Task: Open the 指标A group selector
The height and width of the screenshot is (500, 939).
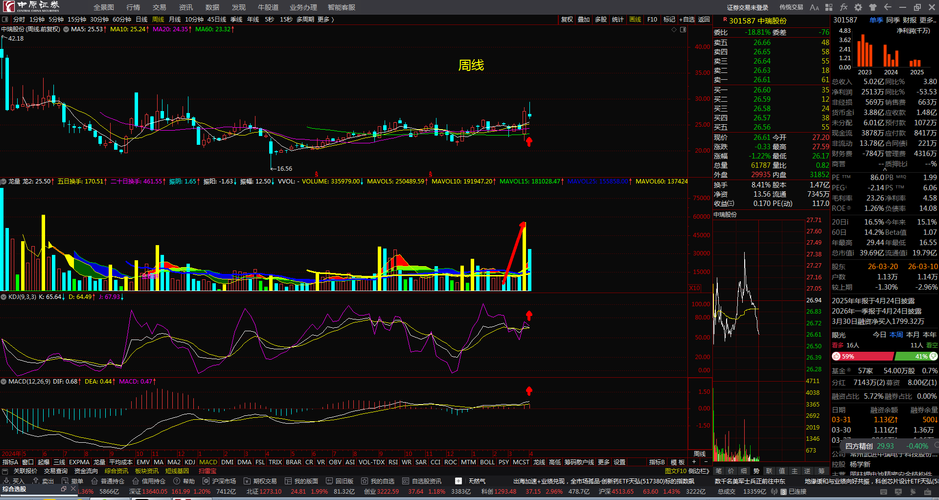Action: 11,462
